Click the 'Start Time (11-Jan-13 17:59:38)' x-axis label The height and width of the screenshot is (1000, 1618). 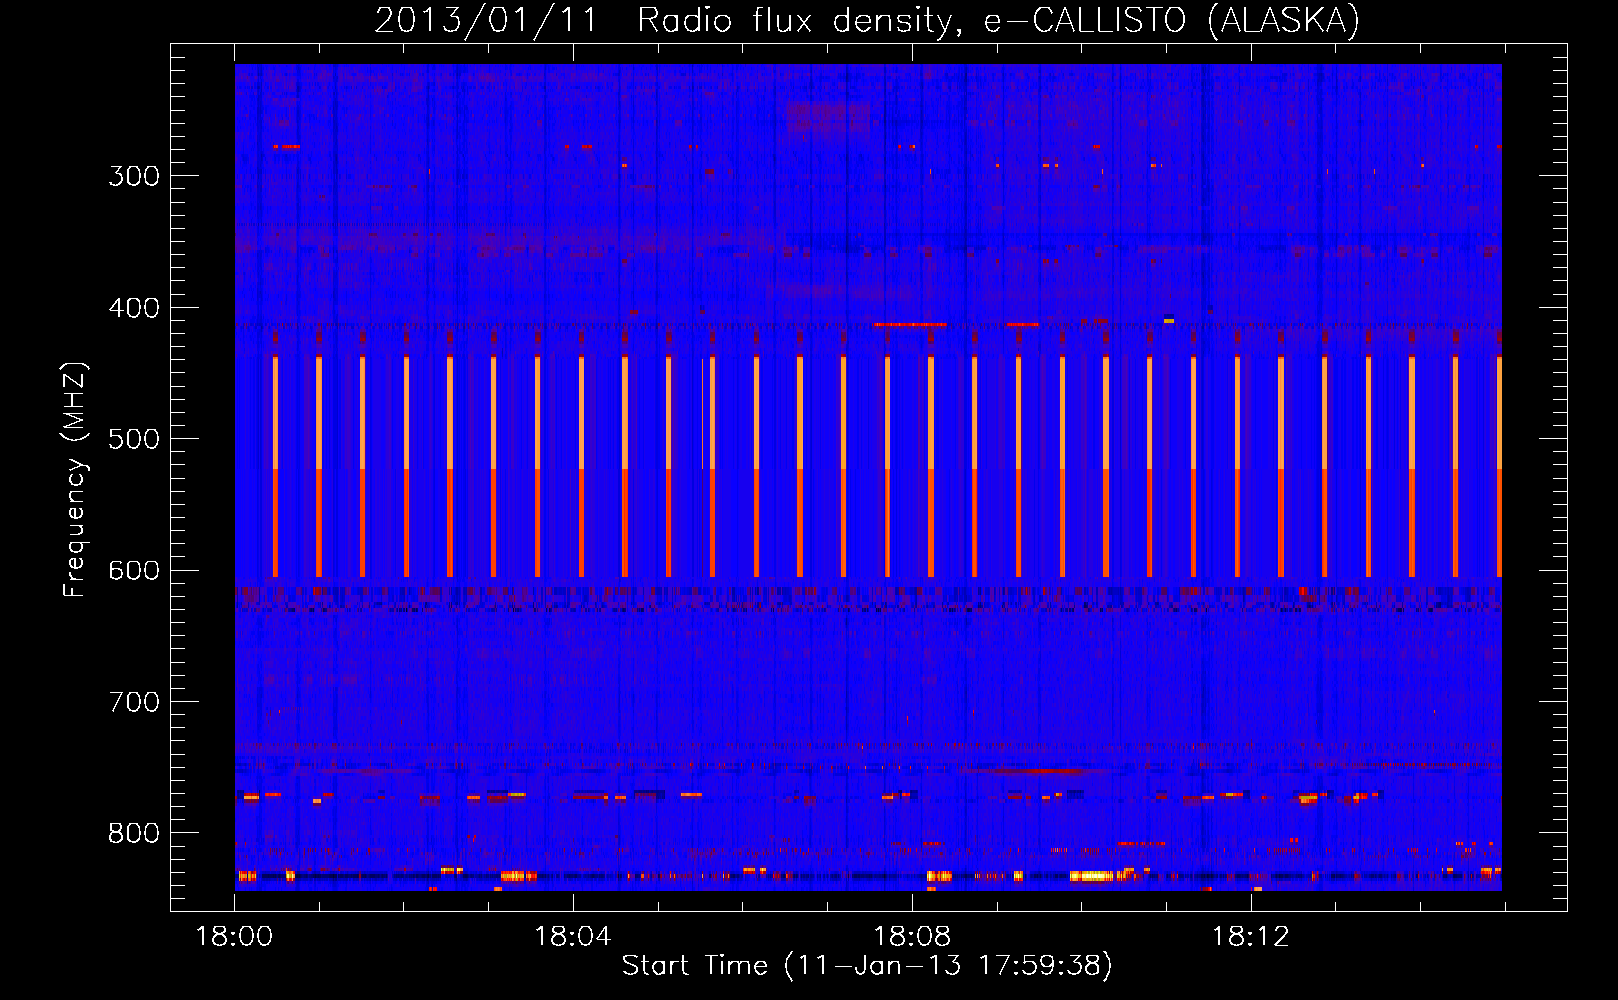coord(867,965)
